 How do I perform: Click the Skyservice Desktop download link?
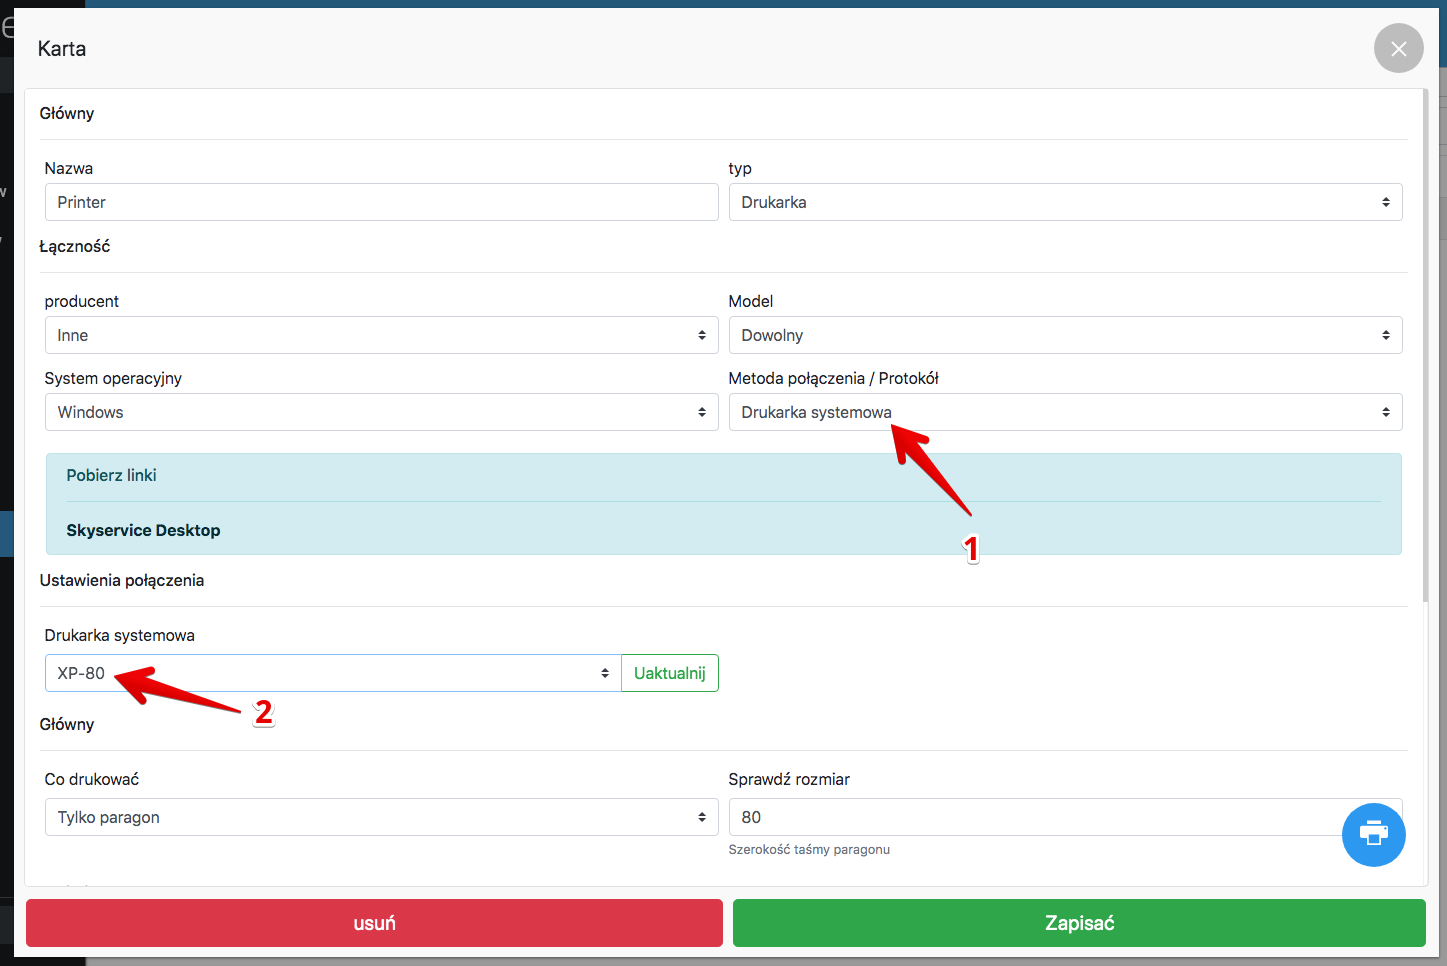tap(143, 530)
